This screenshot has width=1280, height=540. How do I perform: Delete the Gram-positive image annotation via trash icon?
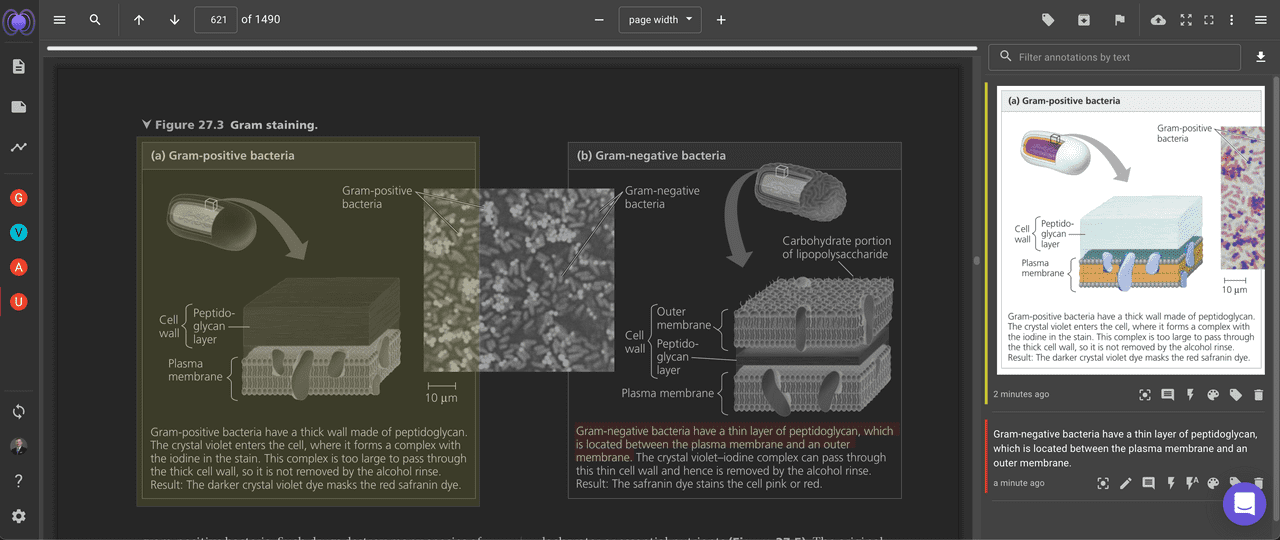1258,395
